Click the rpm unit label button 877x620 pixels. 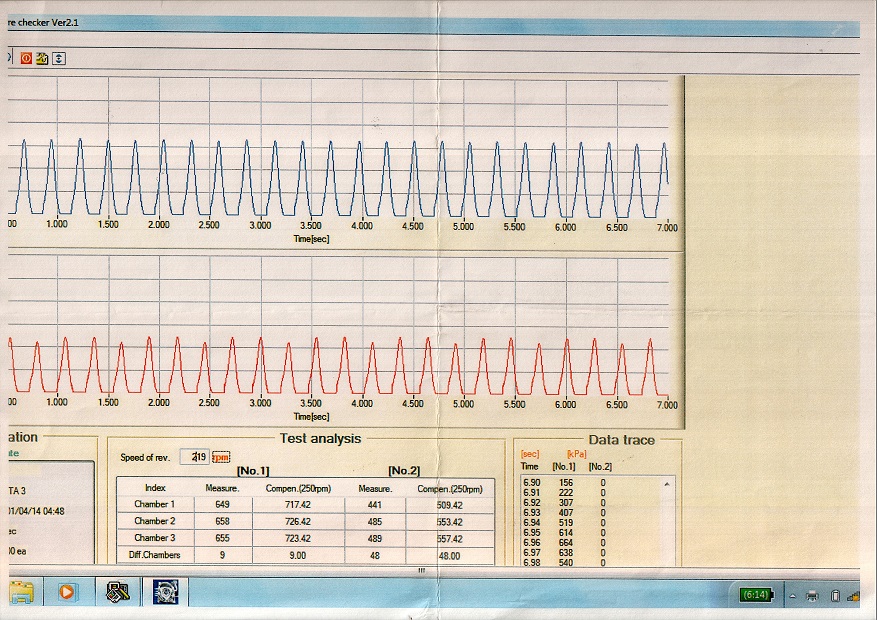[x=220, y=457]
